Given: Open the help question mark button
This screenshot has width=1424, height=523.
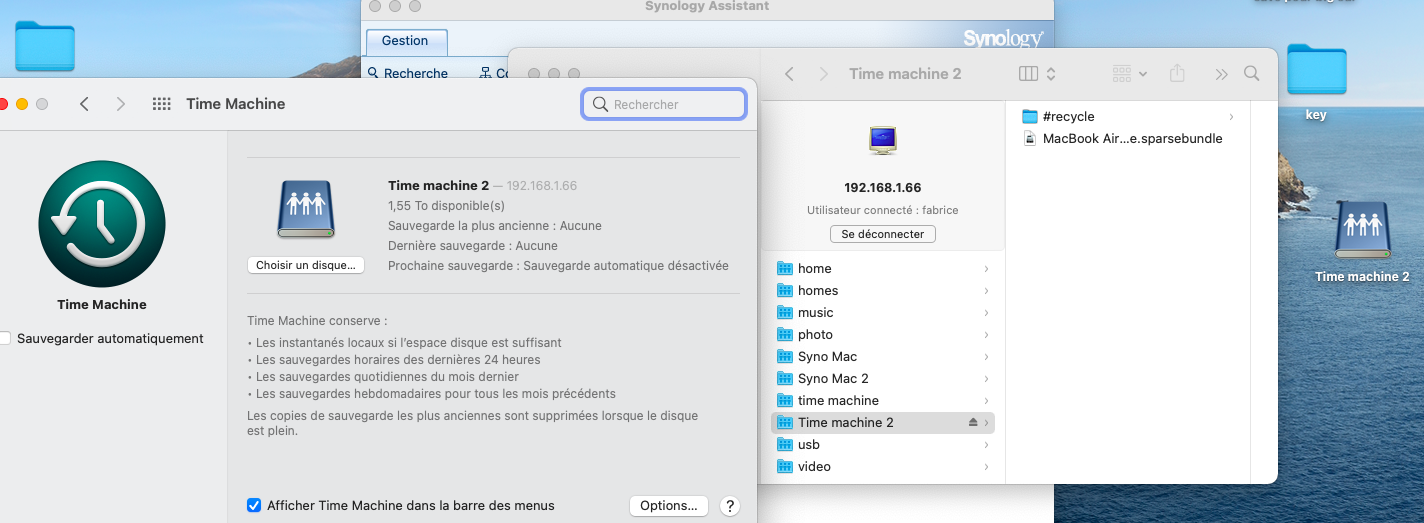Looking at the screenshot, I should click(730, 506).
